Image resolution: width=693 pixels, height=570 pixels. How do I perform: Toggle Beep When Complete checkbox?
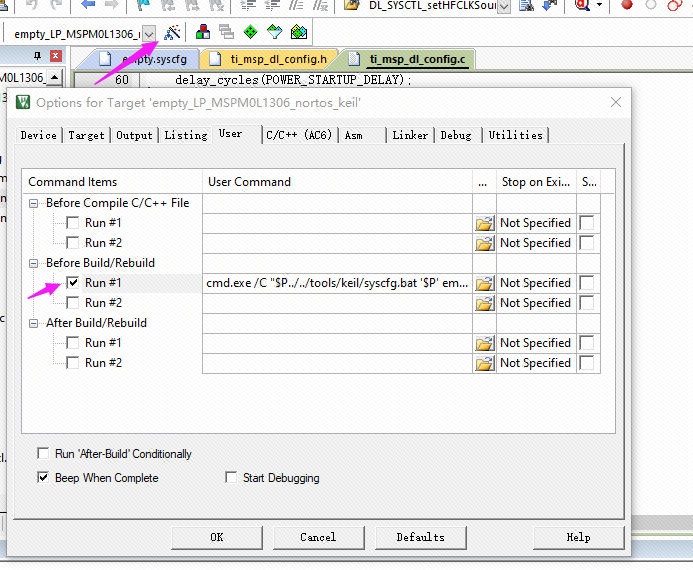(x=43, y=478)
